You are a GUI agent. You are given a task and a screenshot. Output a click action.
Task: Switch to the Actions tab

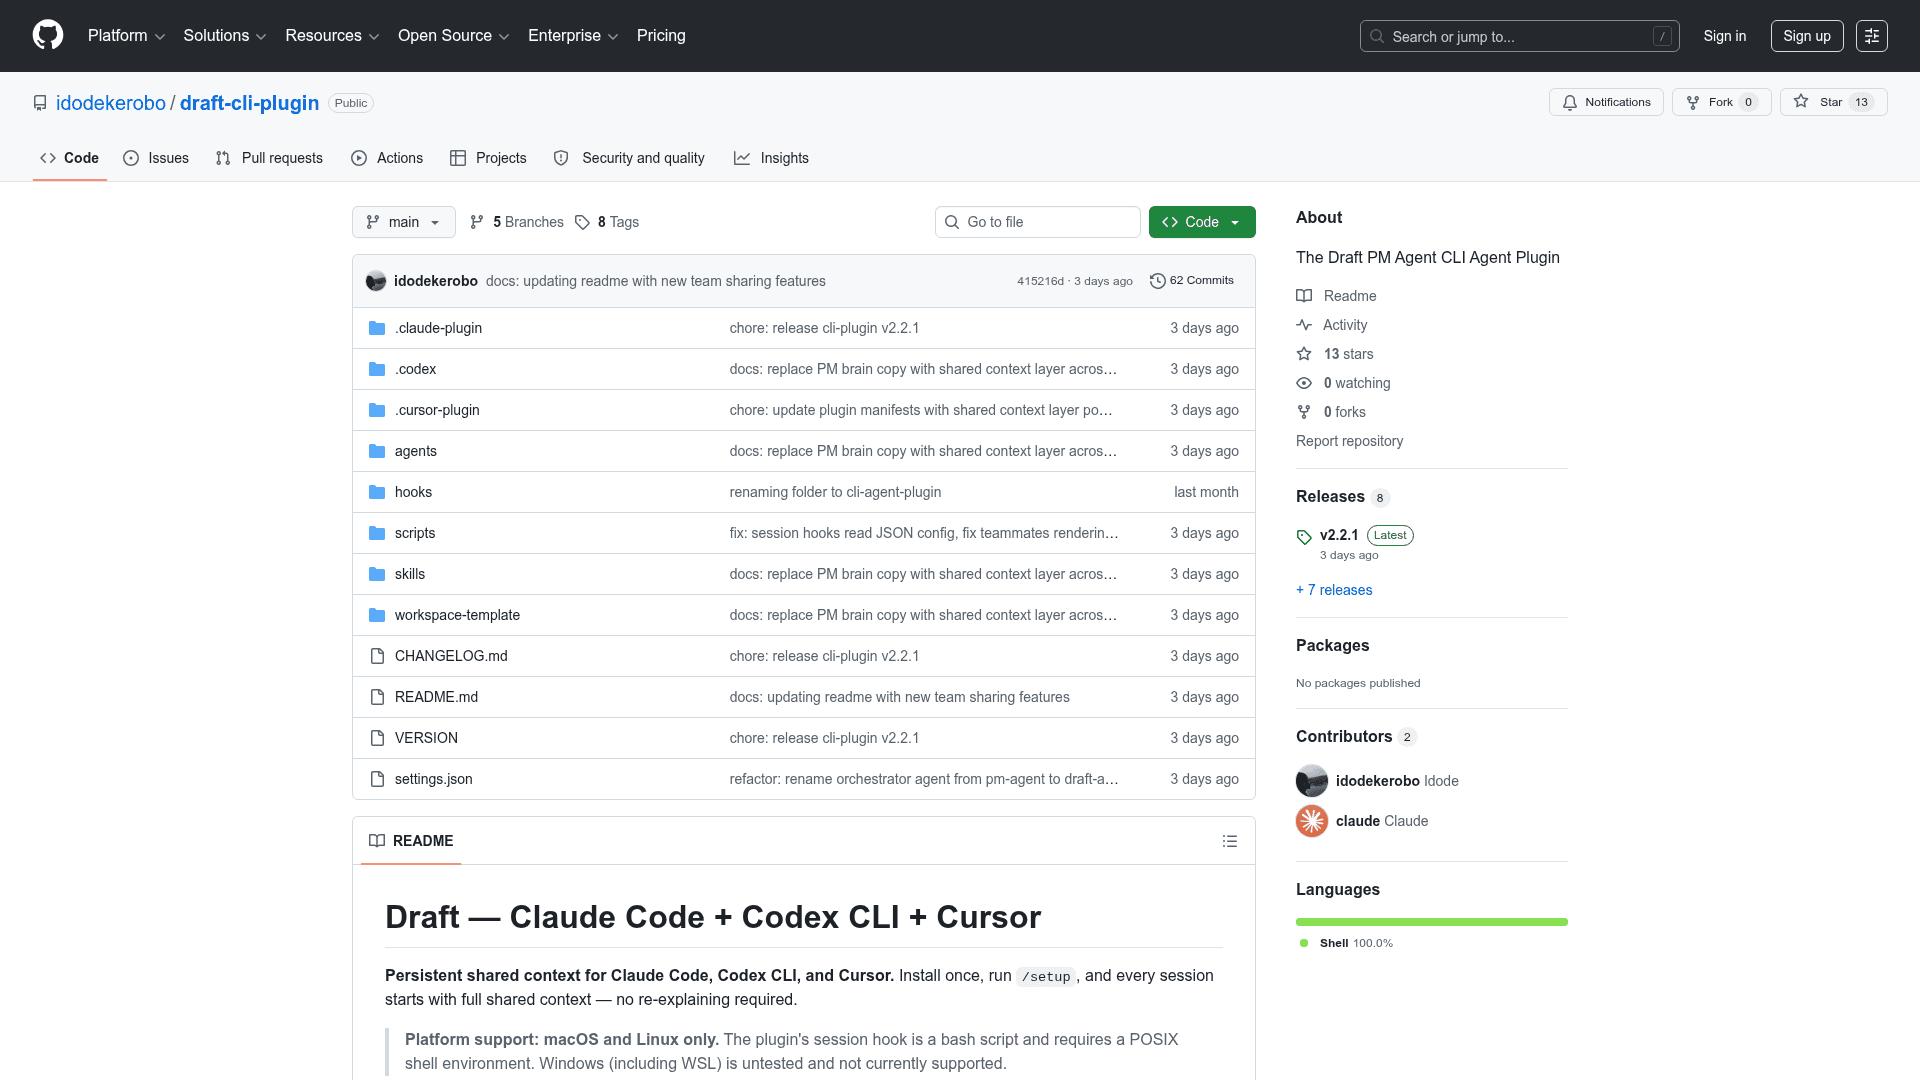387,158
